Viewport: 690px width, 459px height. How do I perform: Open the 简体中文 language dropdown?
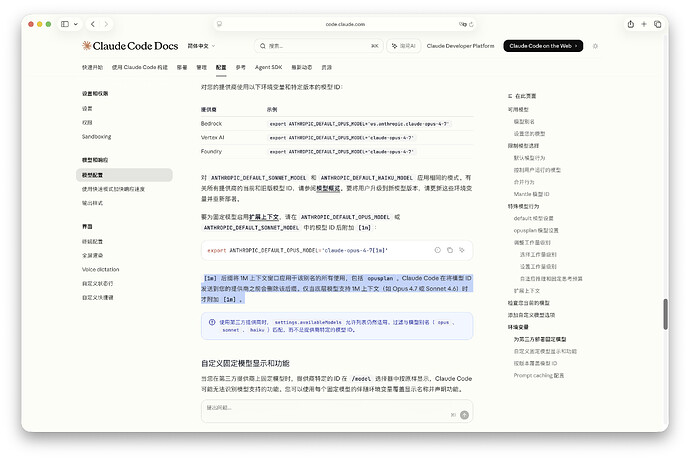pyautogui.click(x=201, y=46)
